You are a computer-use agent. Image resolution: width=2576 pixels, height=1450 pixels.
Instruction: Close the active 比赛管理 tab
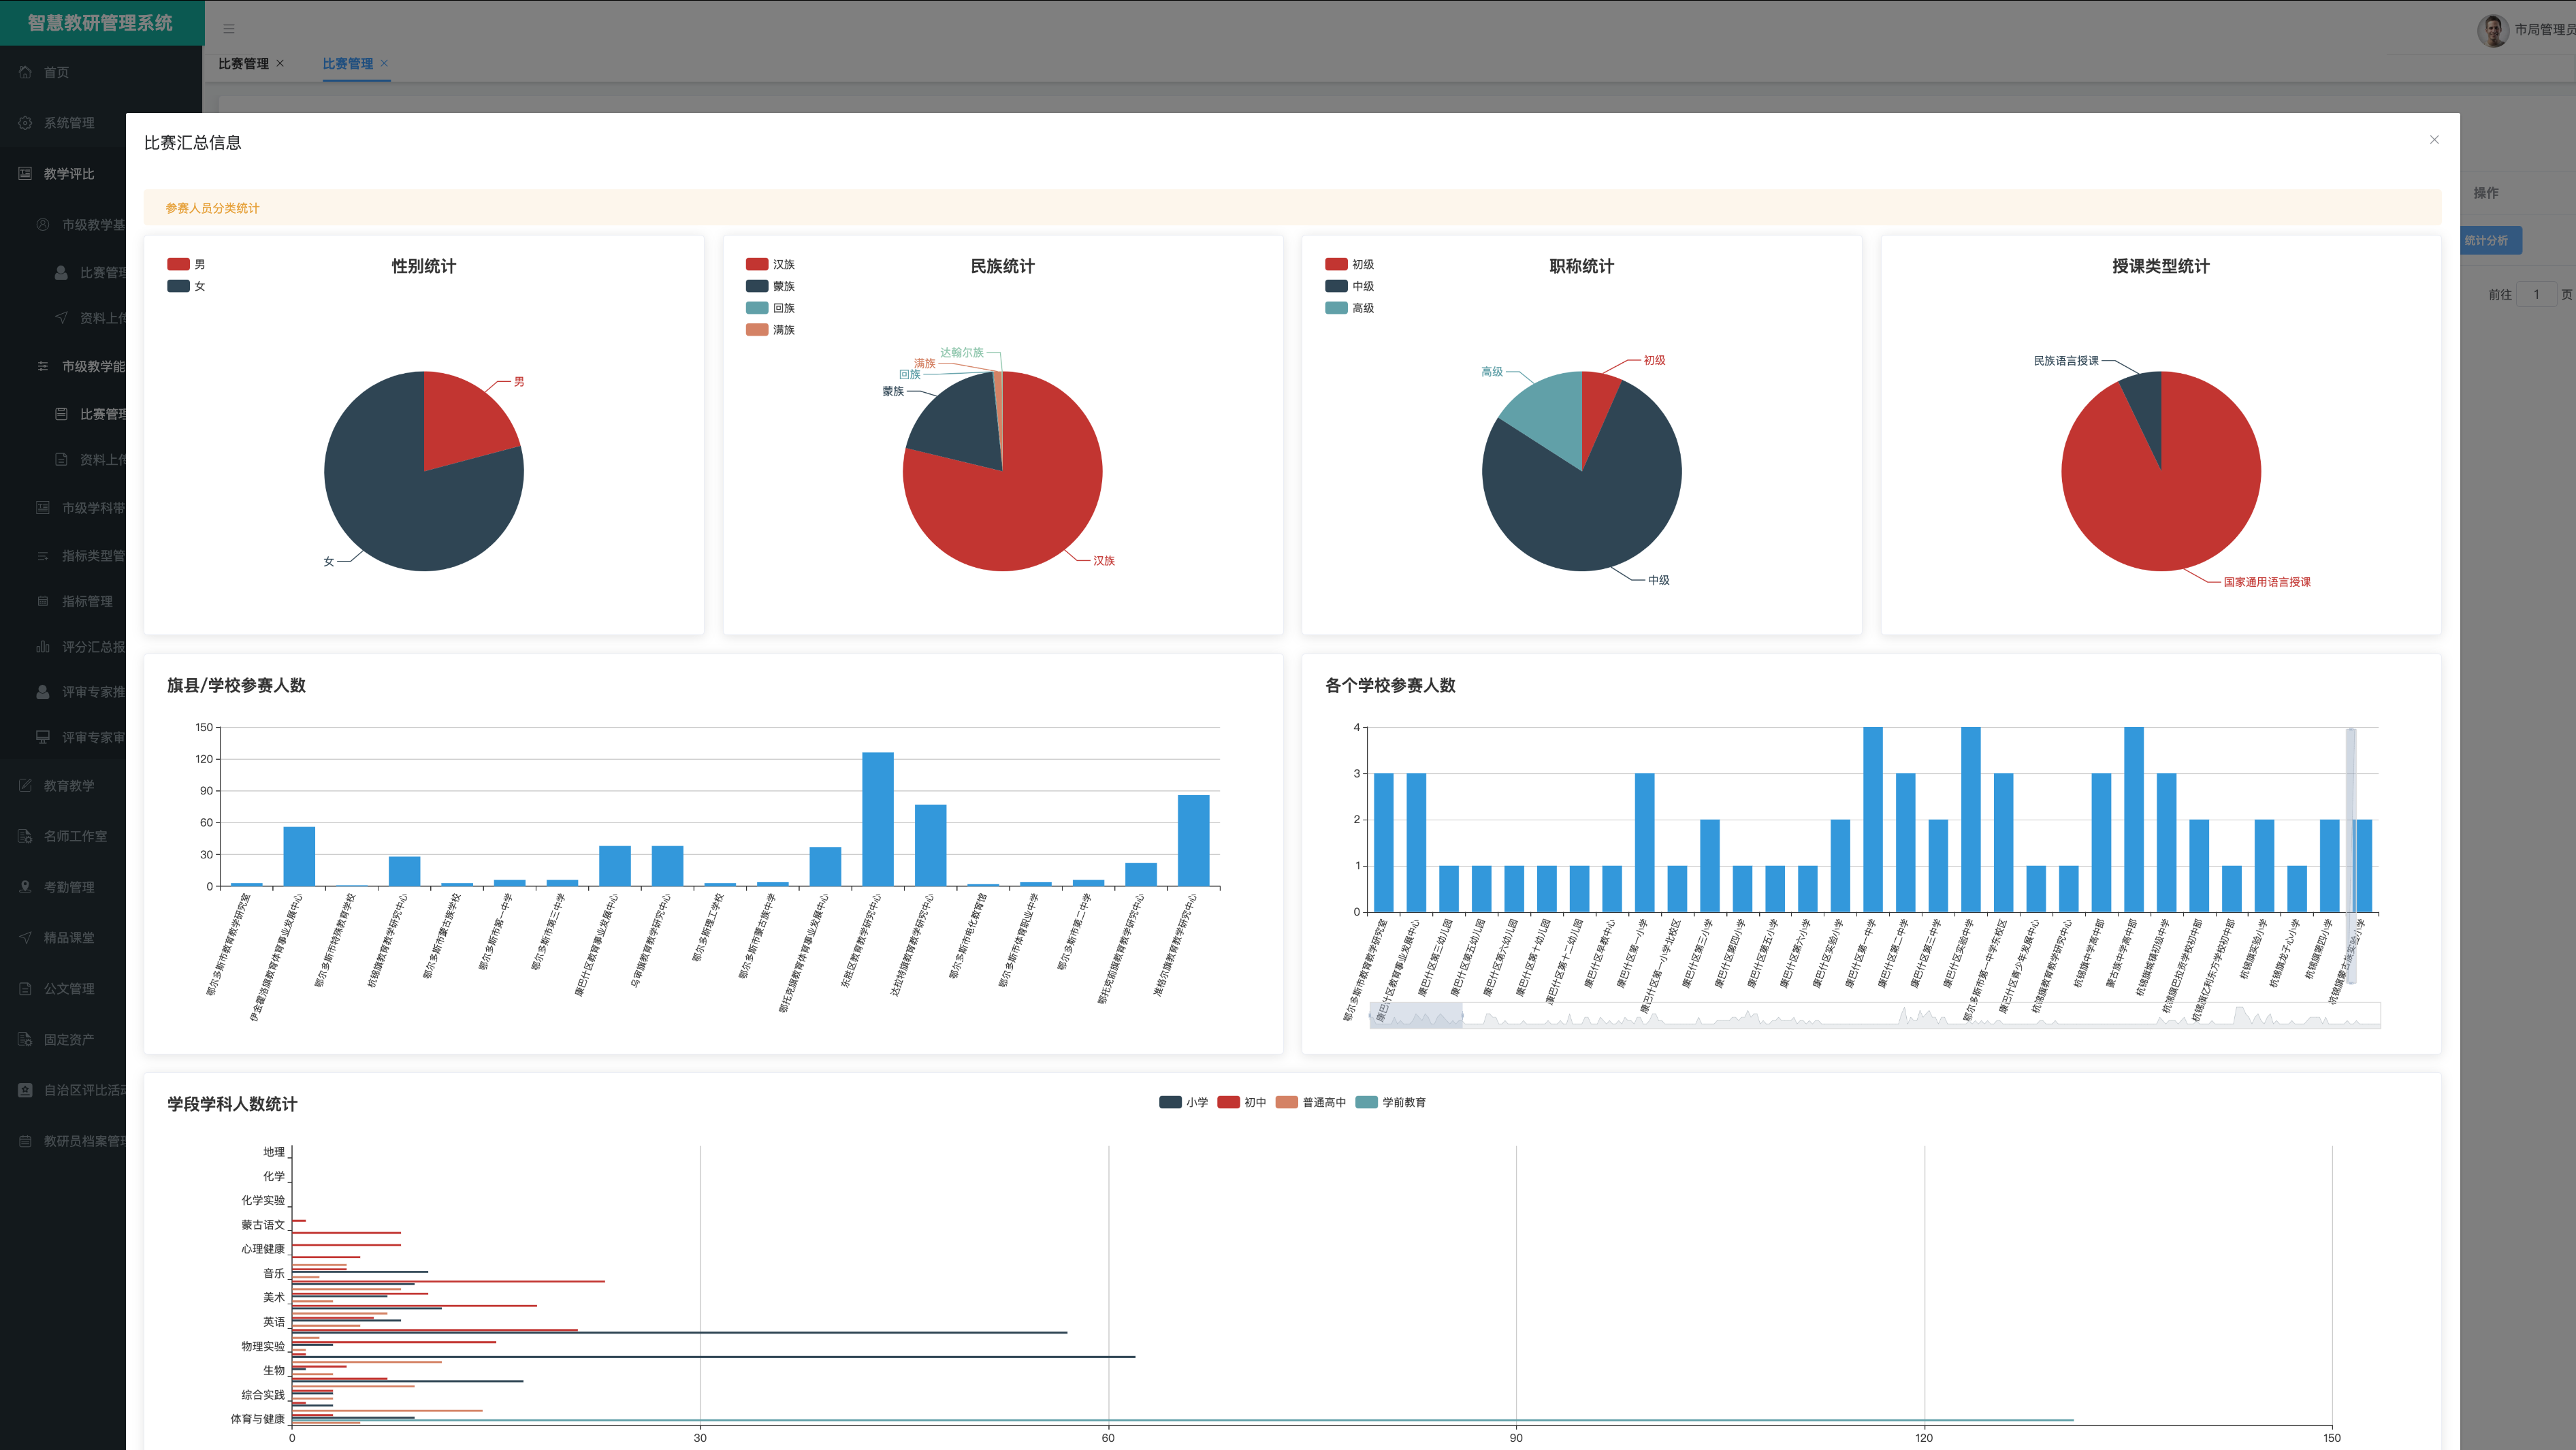[384, 64]
